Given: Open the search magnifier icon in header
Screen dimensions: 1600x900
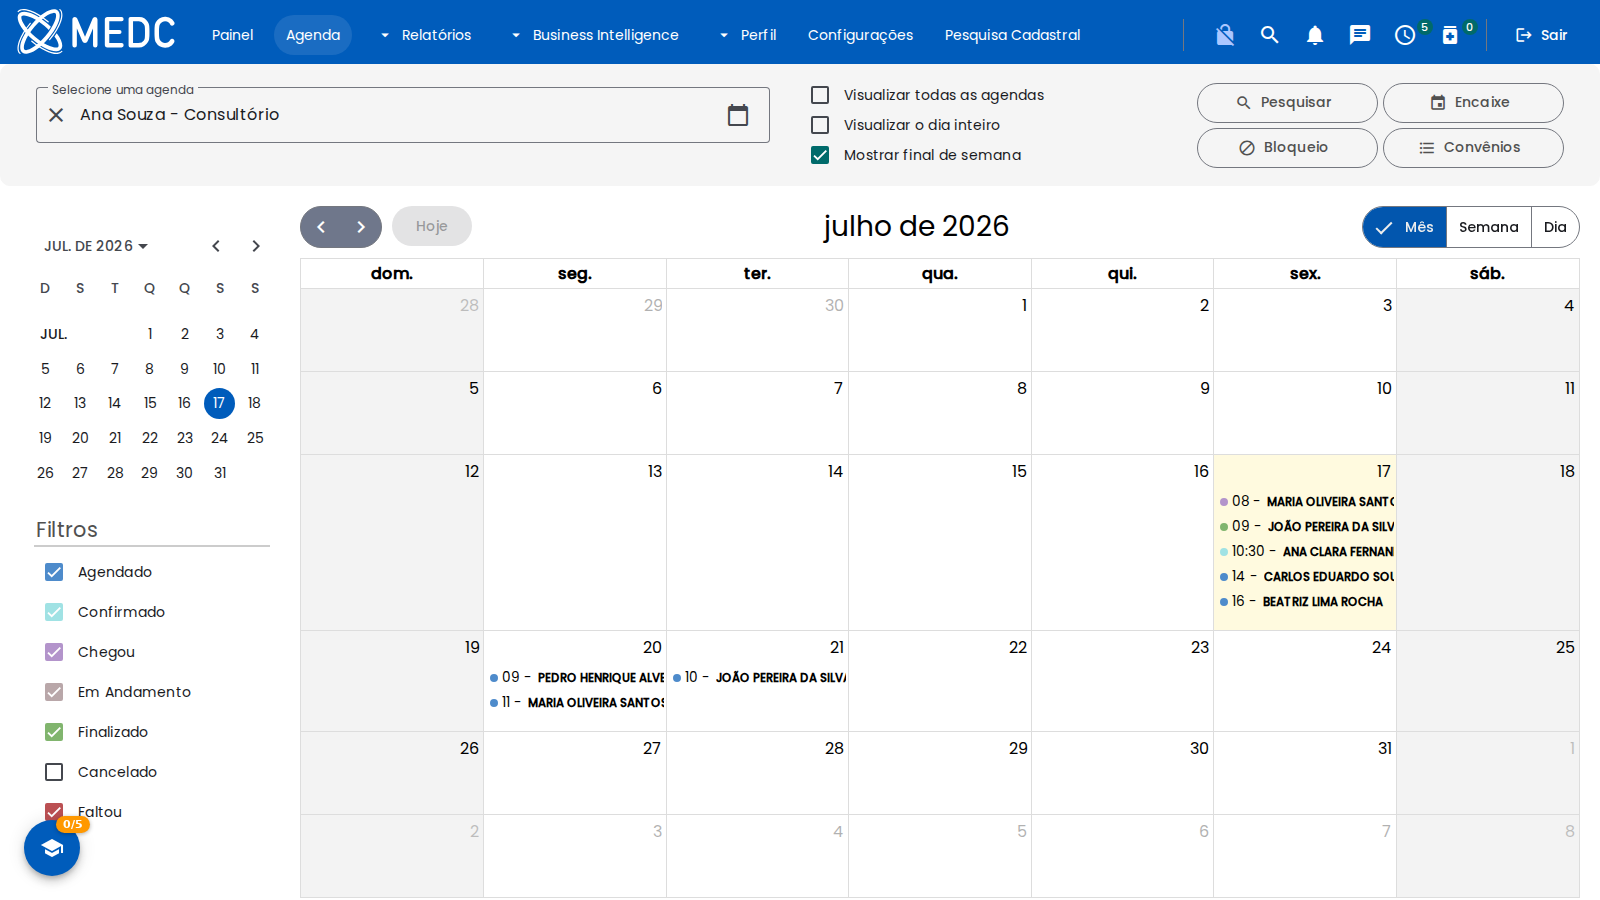Looking at the screenshot, I should click(1270, 35).
